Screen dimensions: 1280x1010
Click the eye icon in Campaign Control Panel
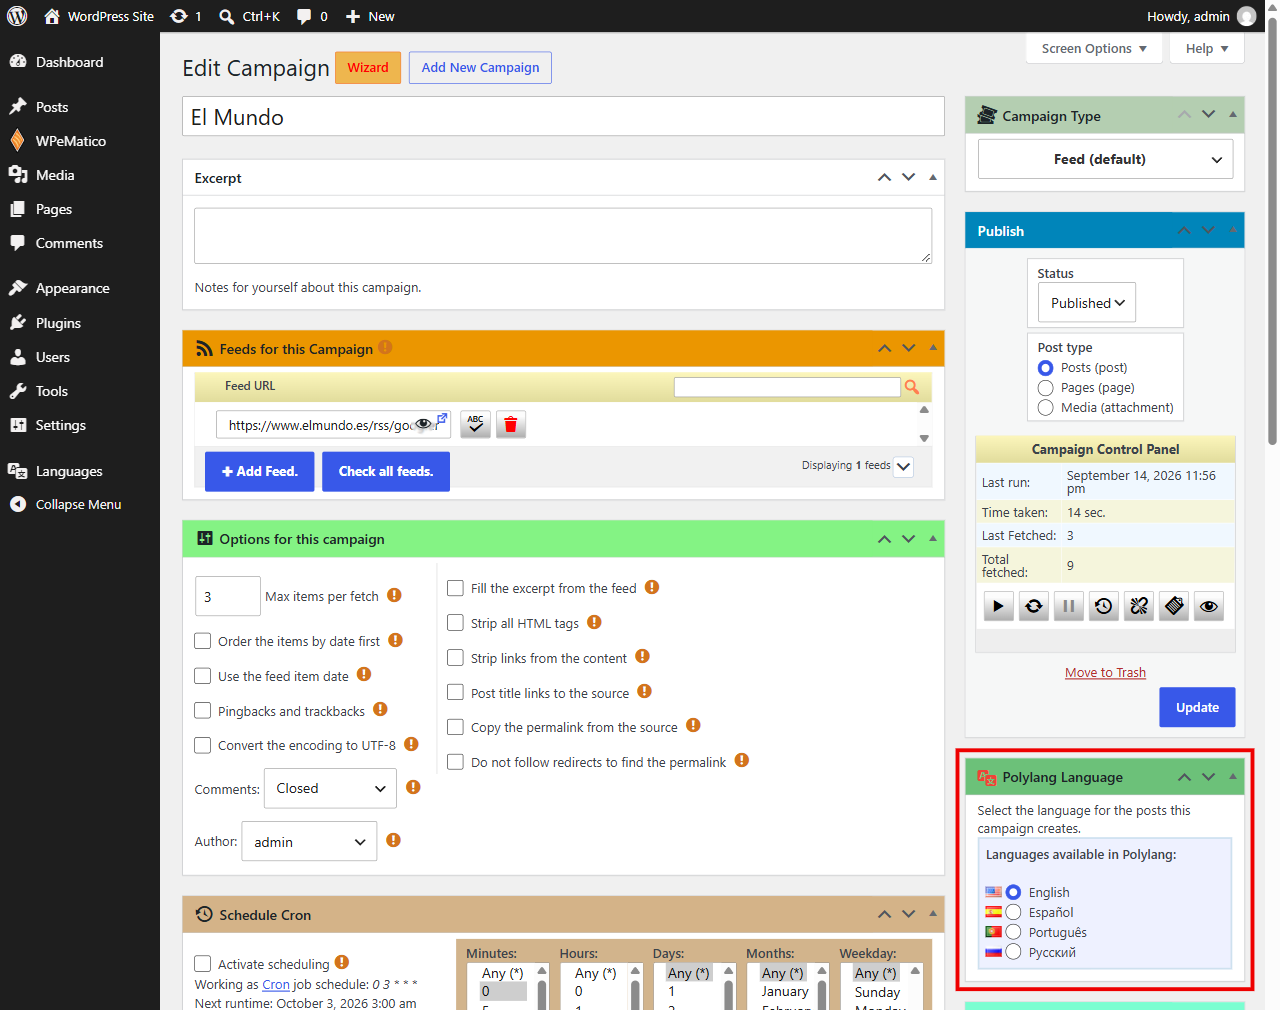pos(1209,606)
